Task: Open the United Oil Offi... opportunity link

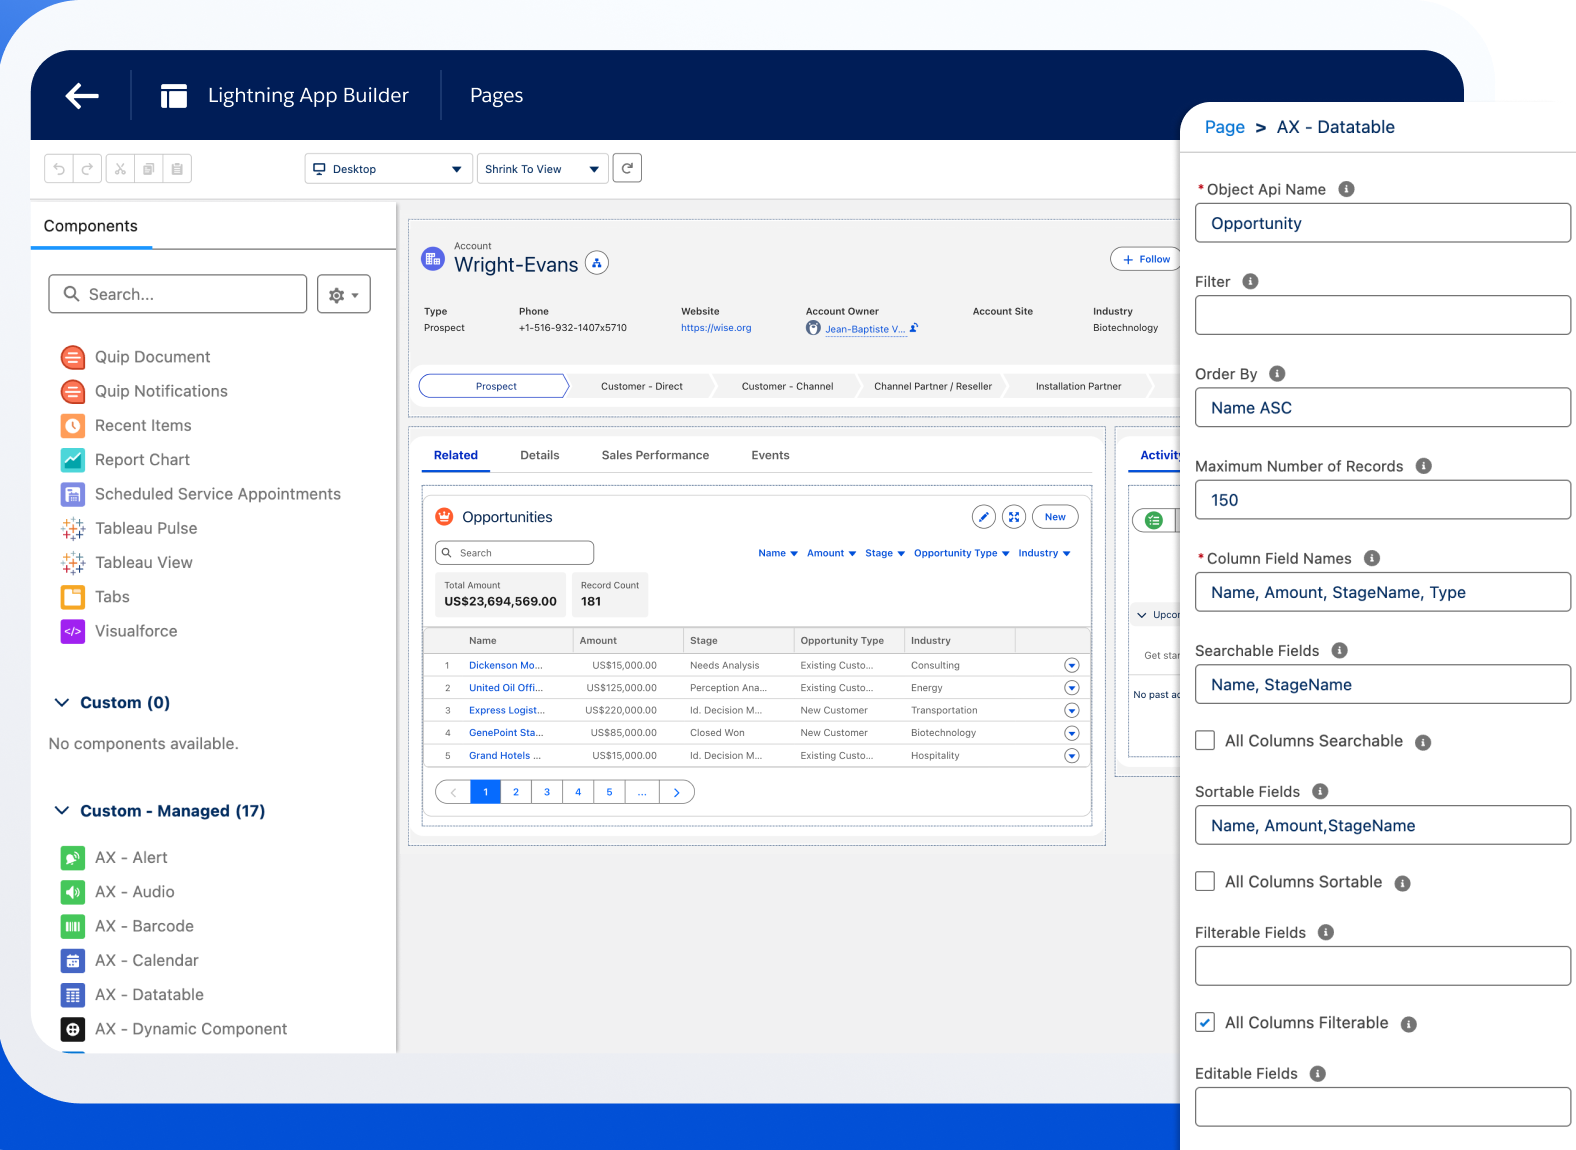Action: point(506,688)
